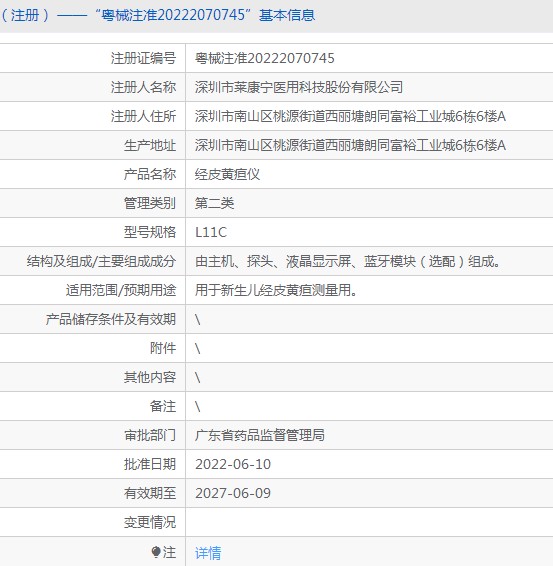Open the 详情 link
The height and width of the screenshot is (566, 553).
208,553
